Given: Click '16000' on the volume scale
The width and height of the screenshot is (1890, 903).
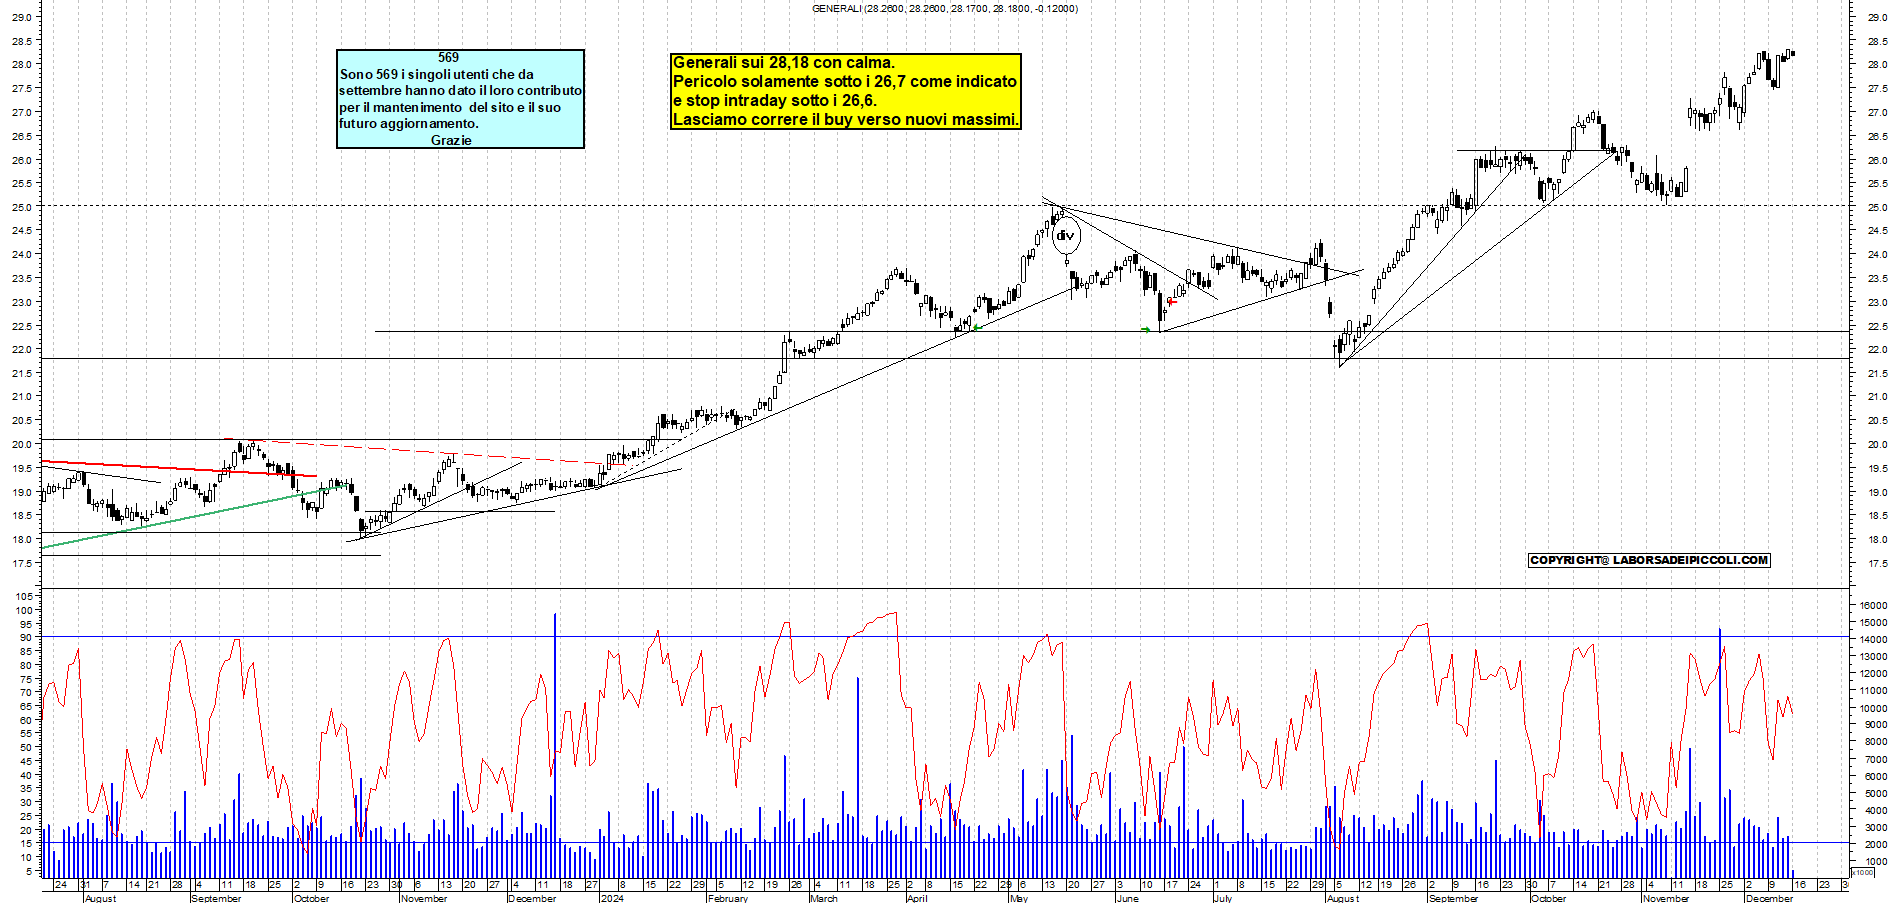Looking at the screenshot, I should [1873, 605].
